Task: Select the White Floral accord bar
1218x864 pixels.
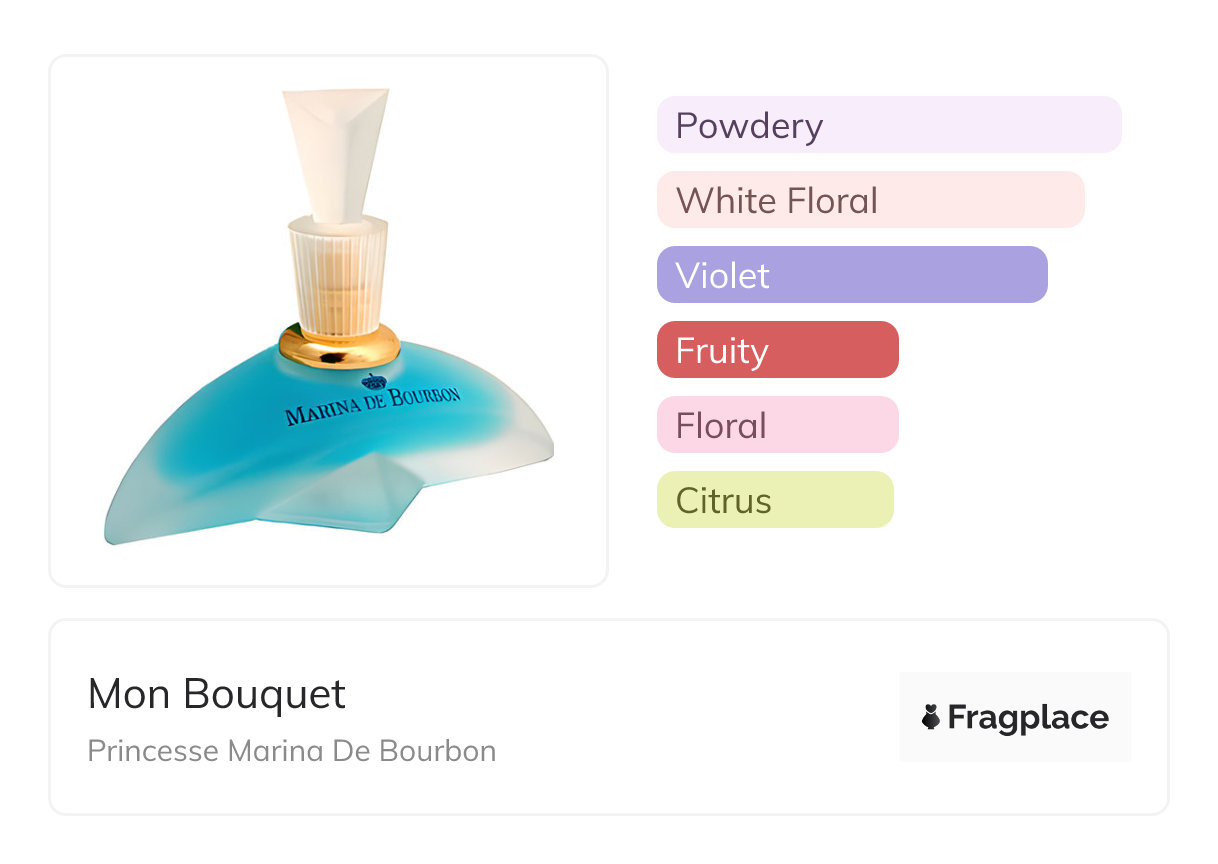Action: (x=871, y=200)
